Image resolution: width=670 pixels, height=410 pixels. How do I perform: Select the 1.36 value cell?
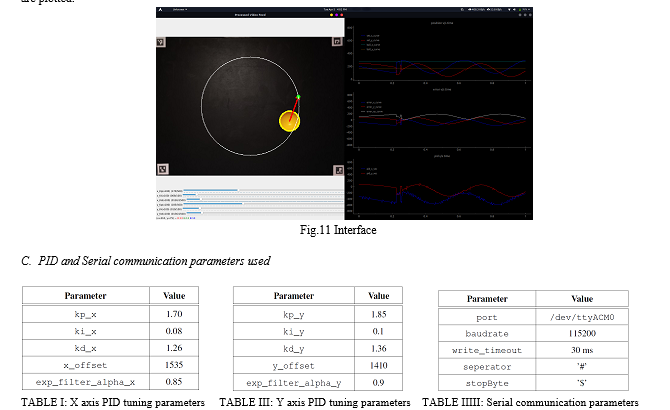(379, 348)
